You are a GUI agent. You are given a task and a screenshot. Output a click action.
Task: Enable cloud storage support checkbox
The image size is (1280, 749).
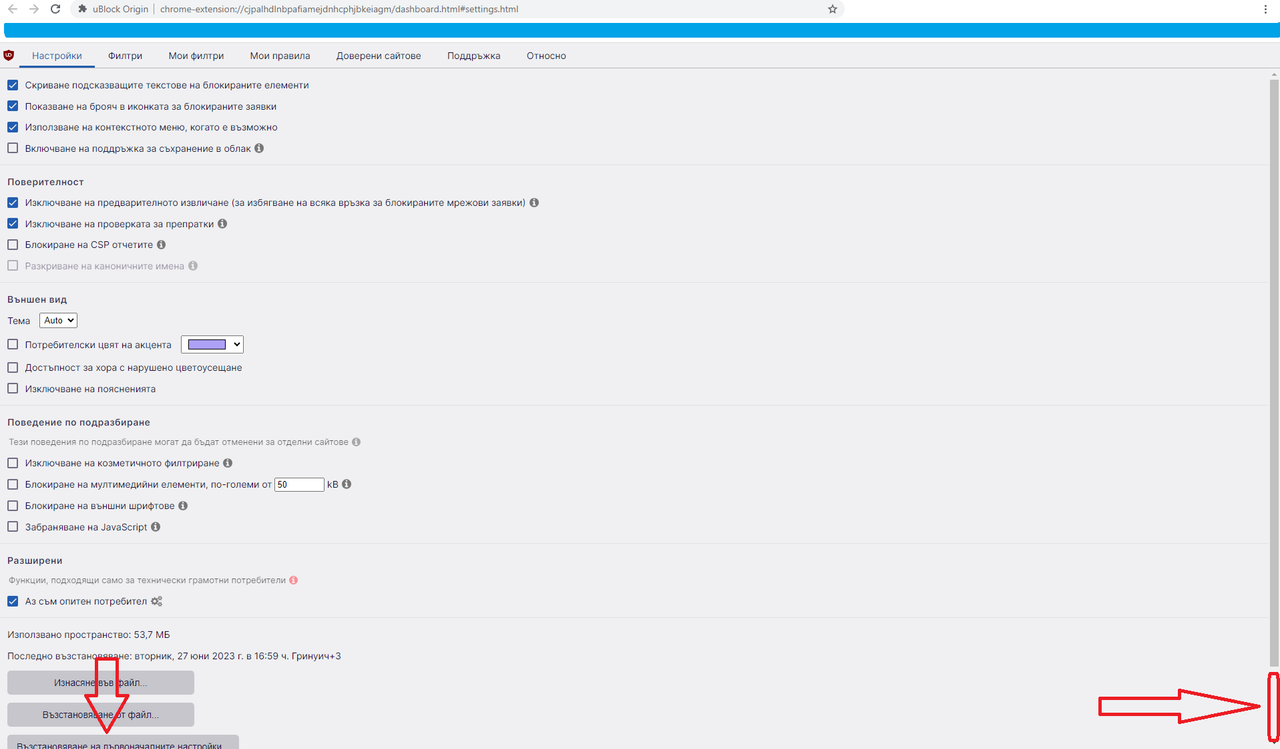[x=12, y=147]
